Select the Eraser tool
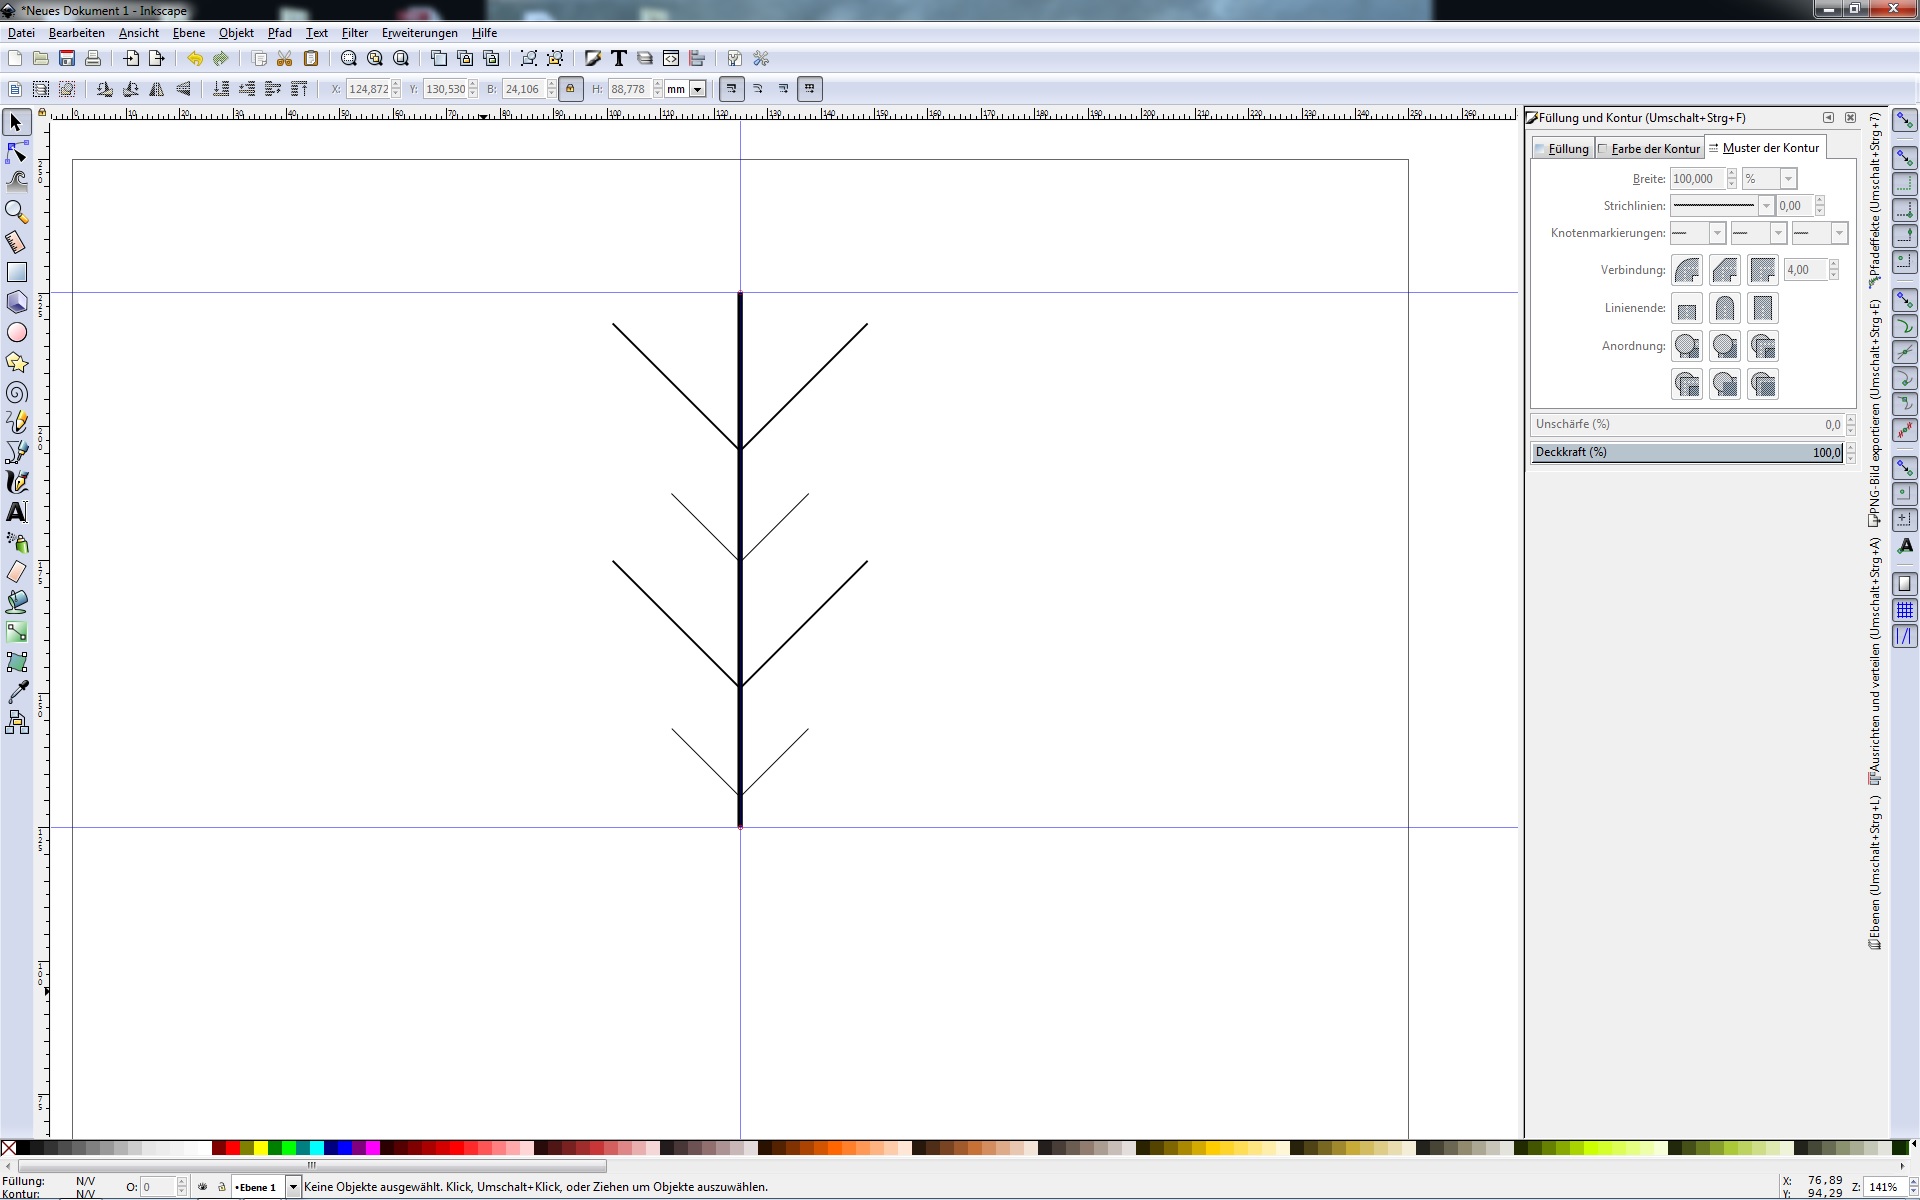Image resolution: width=1920 pixels, height=1200 pixels. [16, 572]
